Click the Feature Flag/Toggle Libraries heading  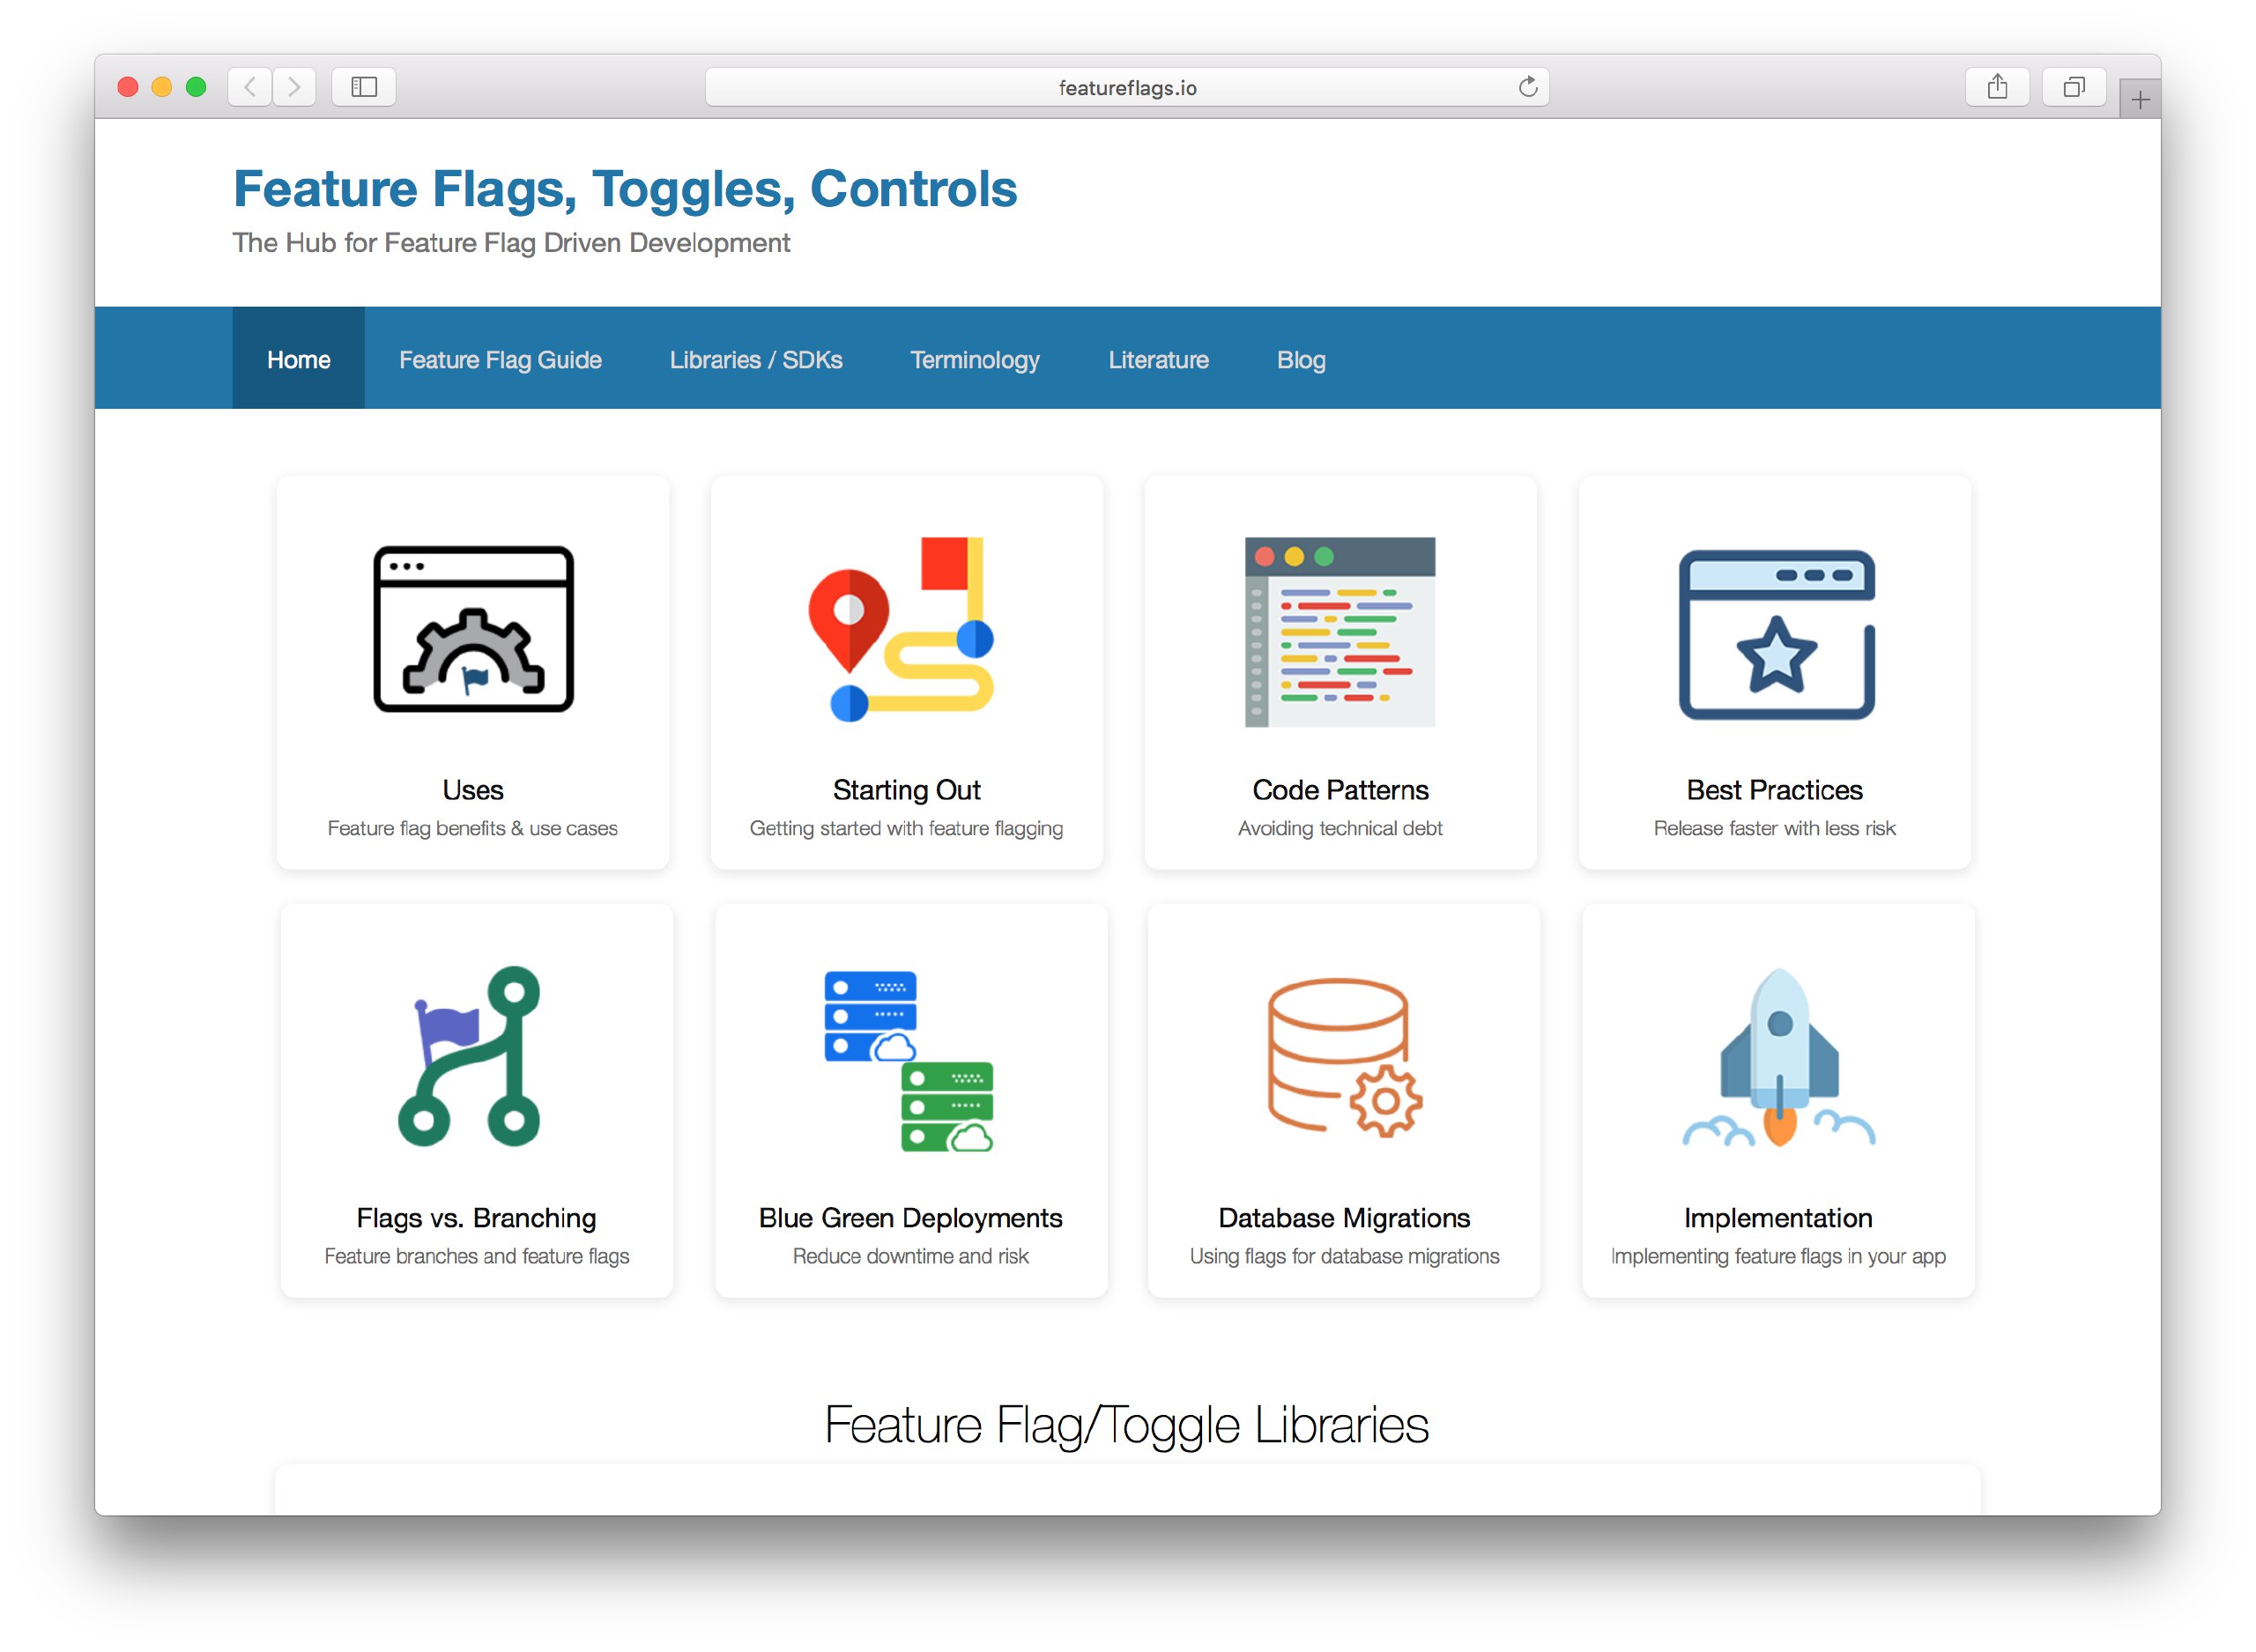point(1127,1425)
